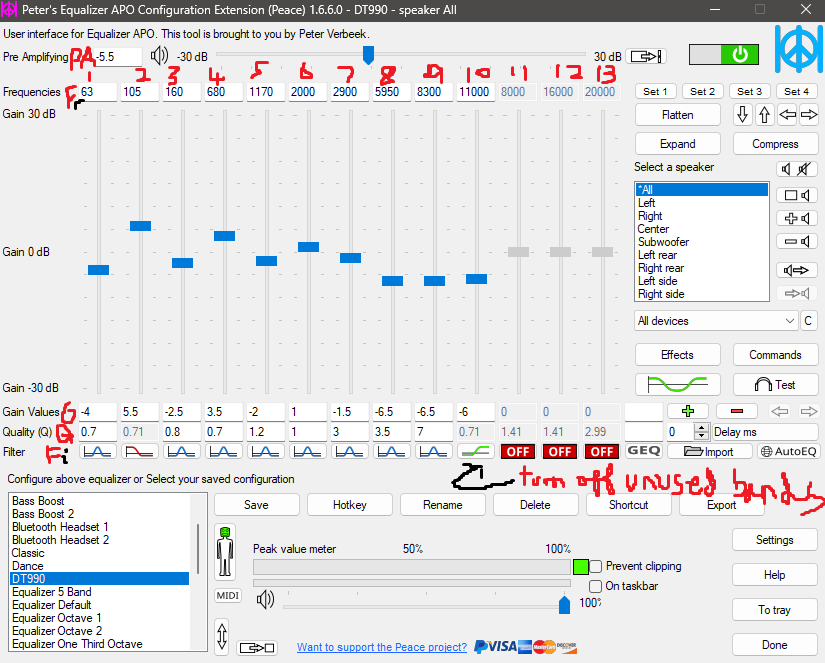The image size is (825, 663).
Task: Open the filter type button under 5950 Hz
Action: (x=391, y=451)
